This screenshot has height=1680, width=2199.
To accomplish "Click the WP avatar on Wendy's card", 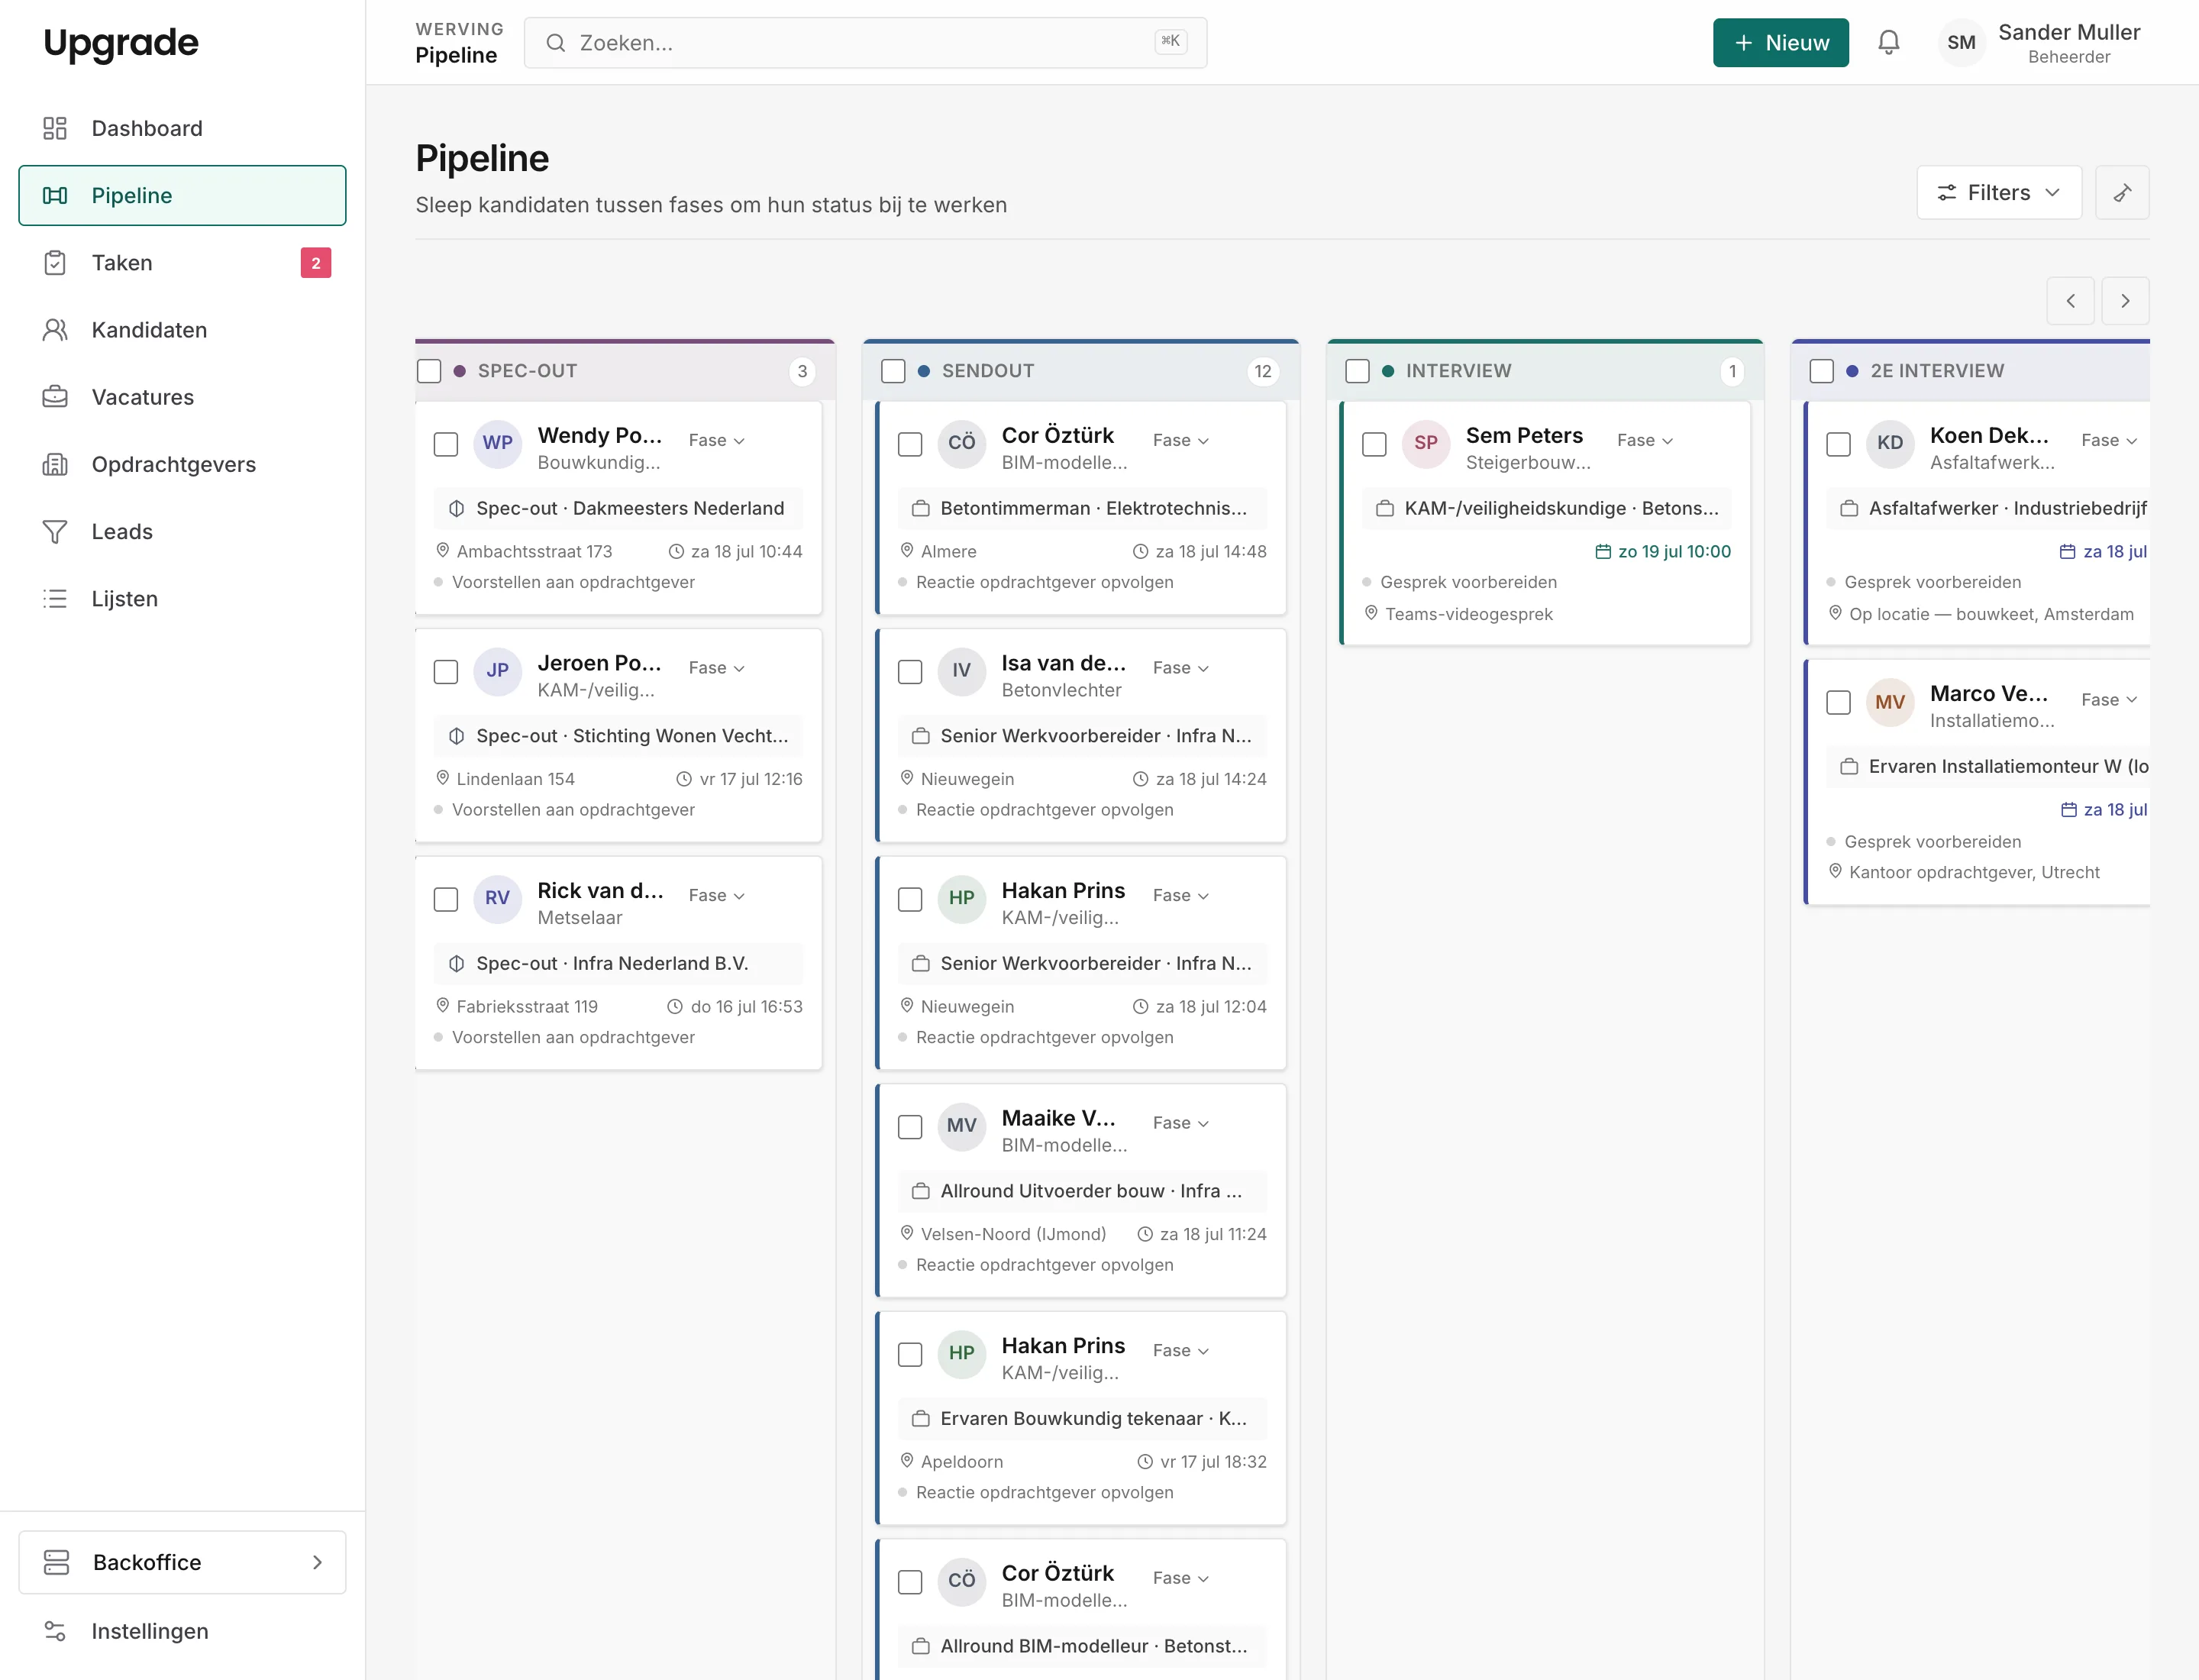I will (497, 443).
